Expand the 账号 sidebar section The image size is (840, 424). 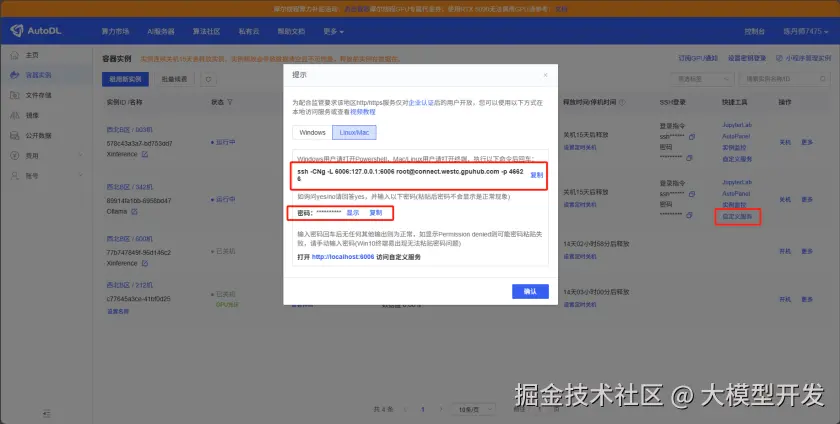coord(46,176)
